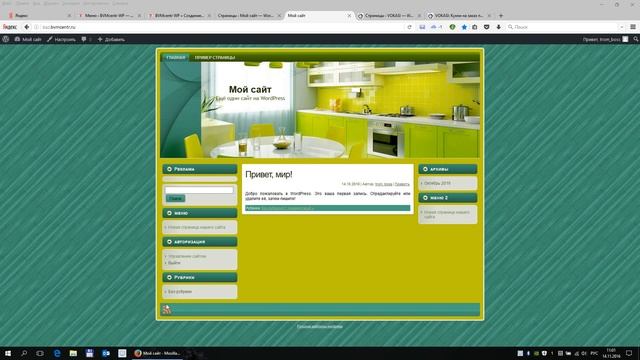The height and width of the screenshot is (360, 640).
Task: Click the post author link
Action: 383,184
